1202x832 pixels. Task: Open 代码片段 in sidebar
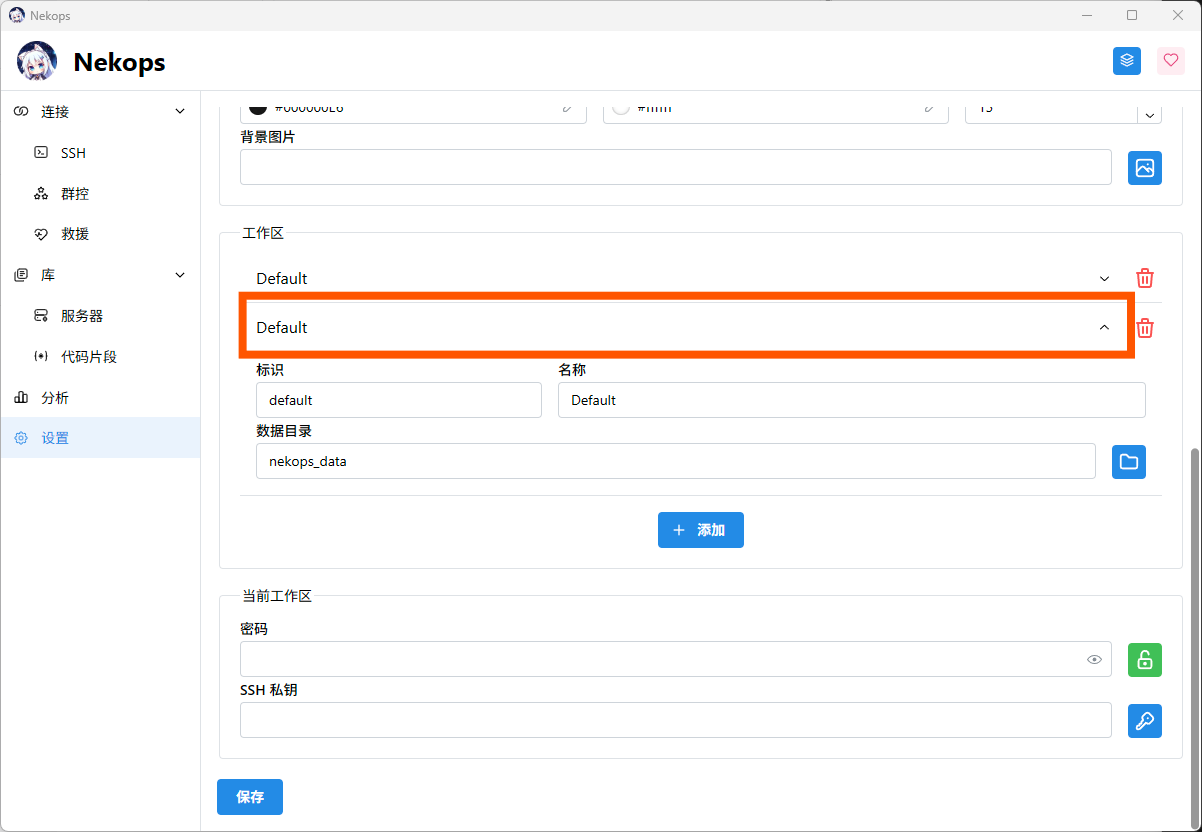pyautogui.click(x=88, y=357)
